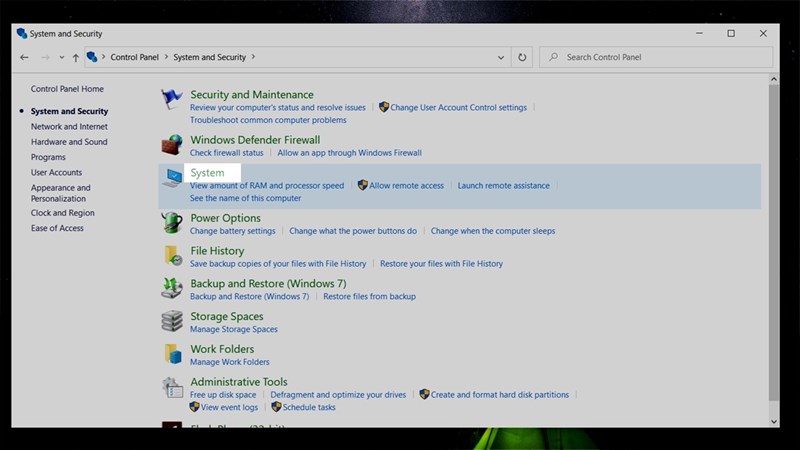
Task: Click Defragment and optimize your drives
Action: coord(338,395)
